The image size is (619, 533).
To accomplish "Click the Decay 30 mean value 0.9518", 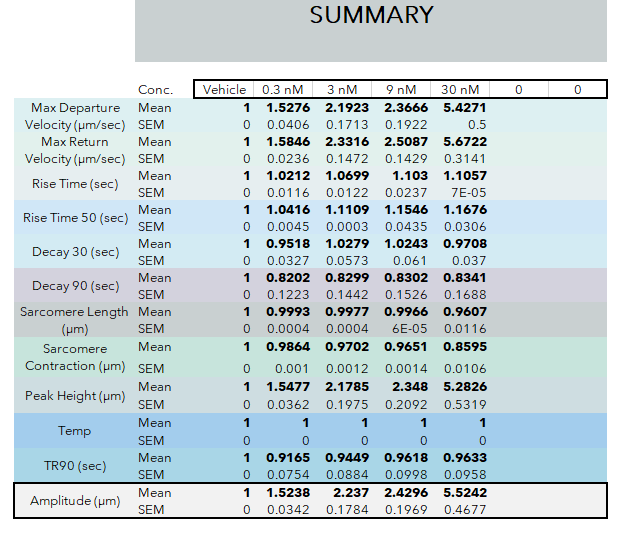I will pyautogui.click(x=288, y=244).
